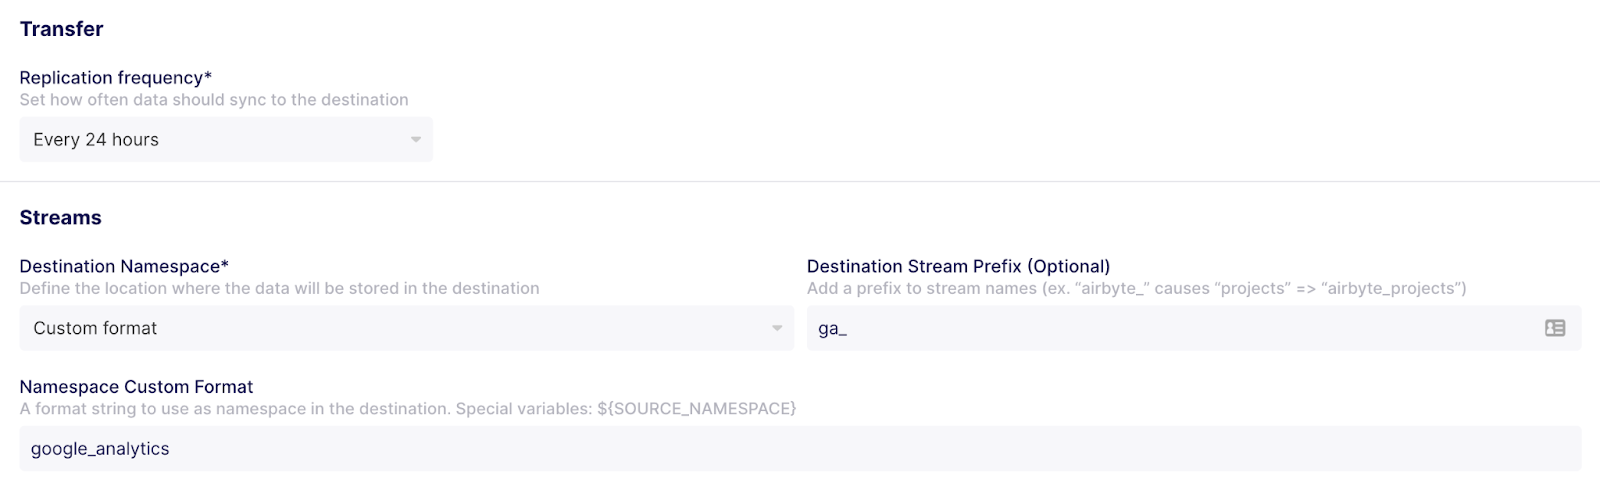Open the Every 24 hours frequency dropdown
The width and height of the screenshot is (1600, 483).
coord(226,140)
